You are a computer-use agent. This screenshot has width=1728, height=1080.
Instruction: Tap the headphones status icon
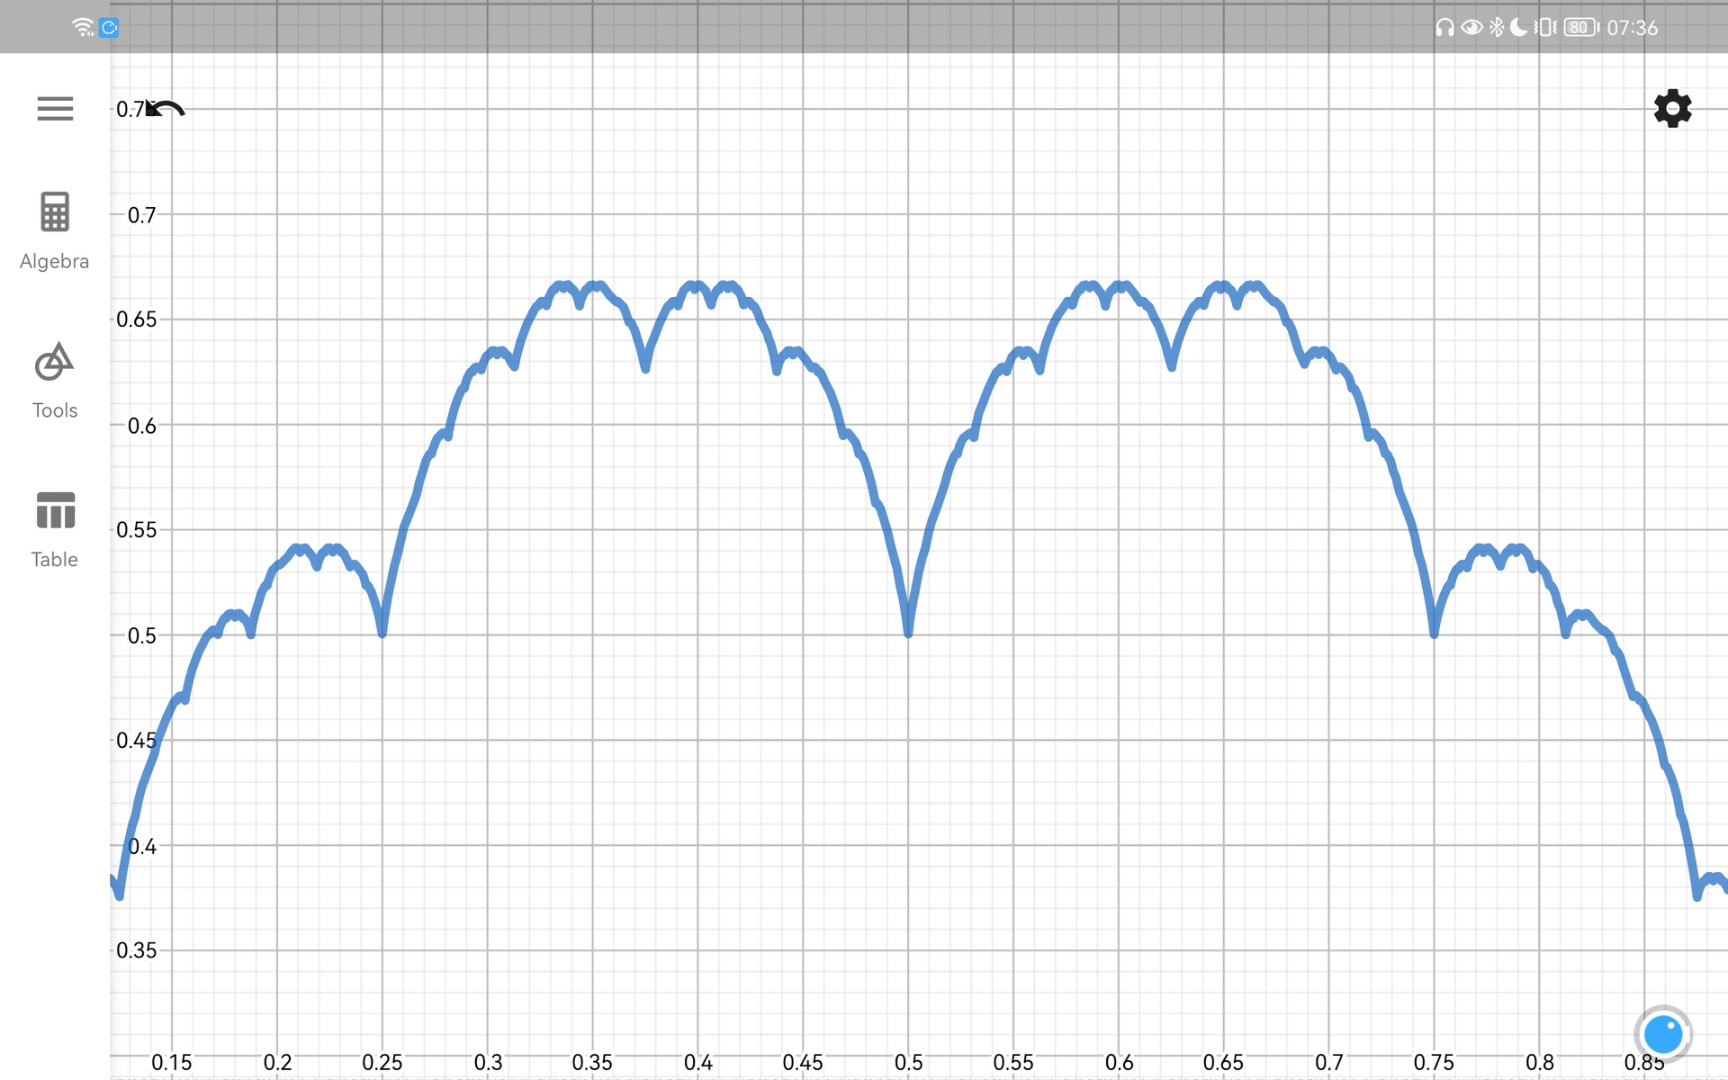point(1444,27)
